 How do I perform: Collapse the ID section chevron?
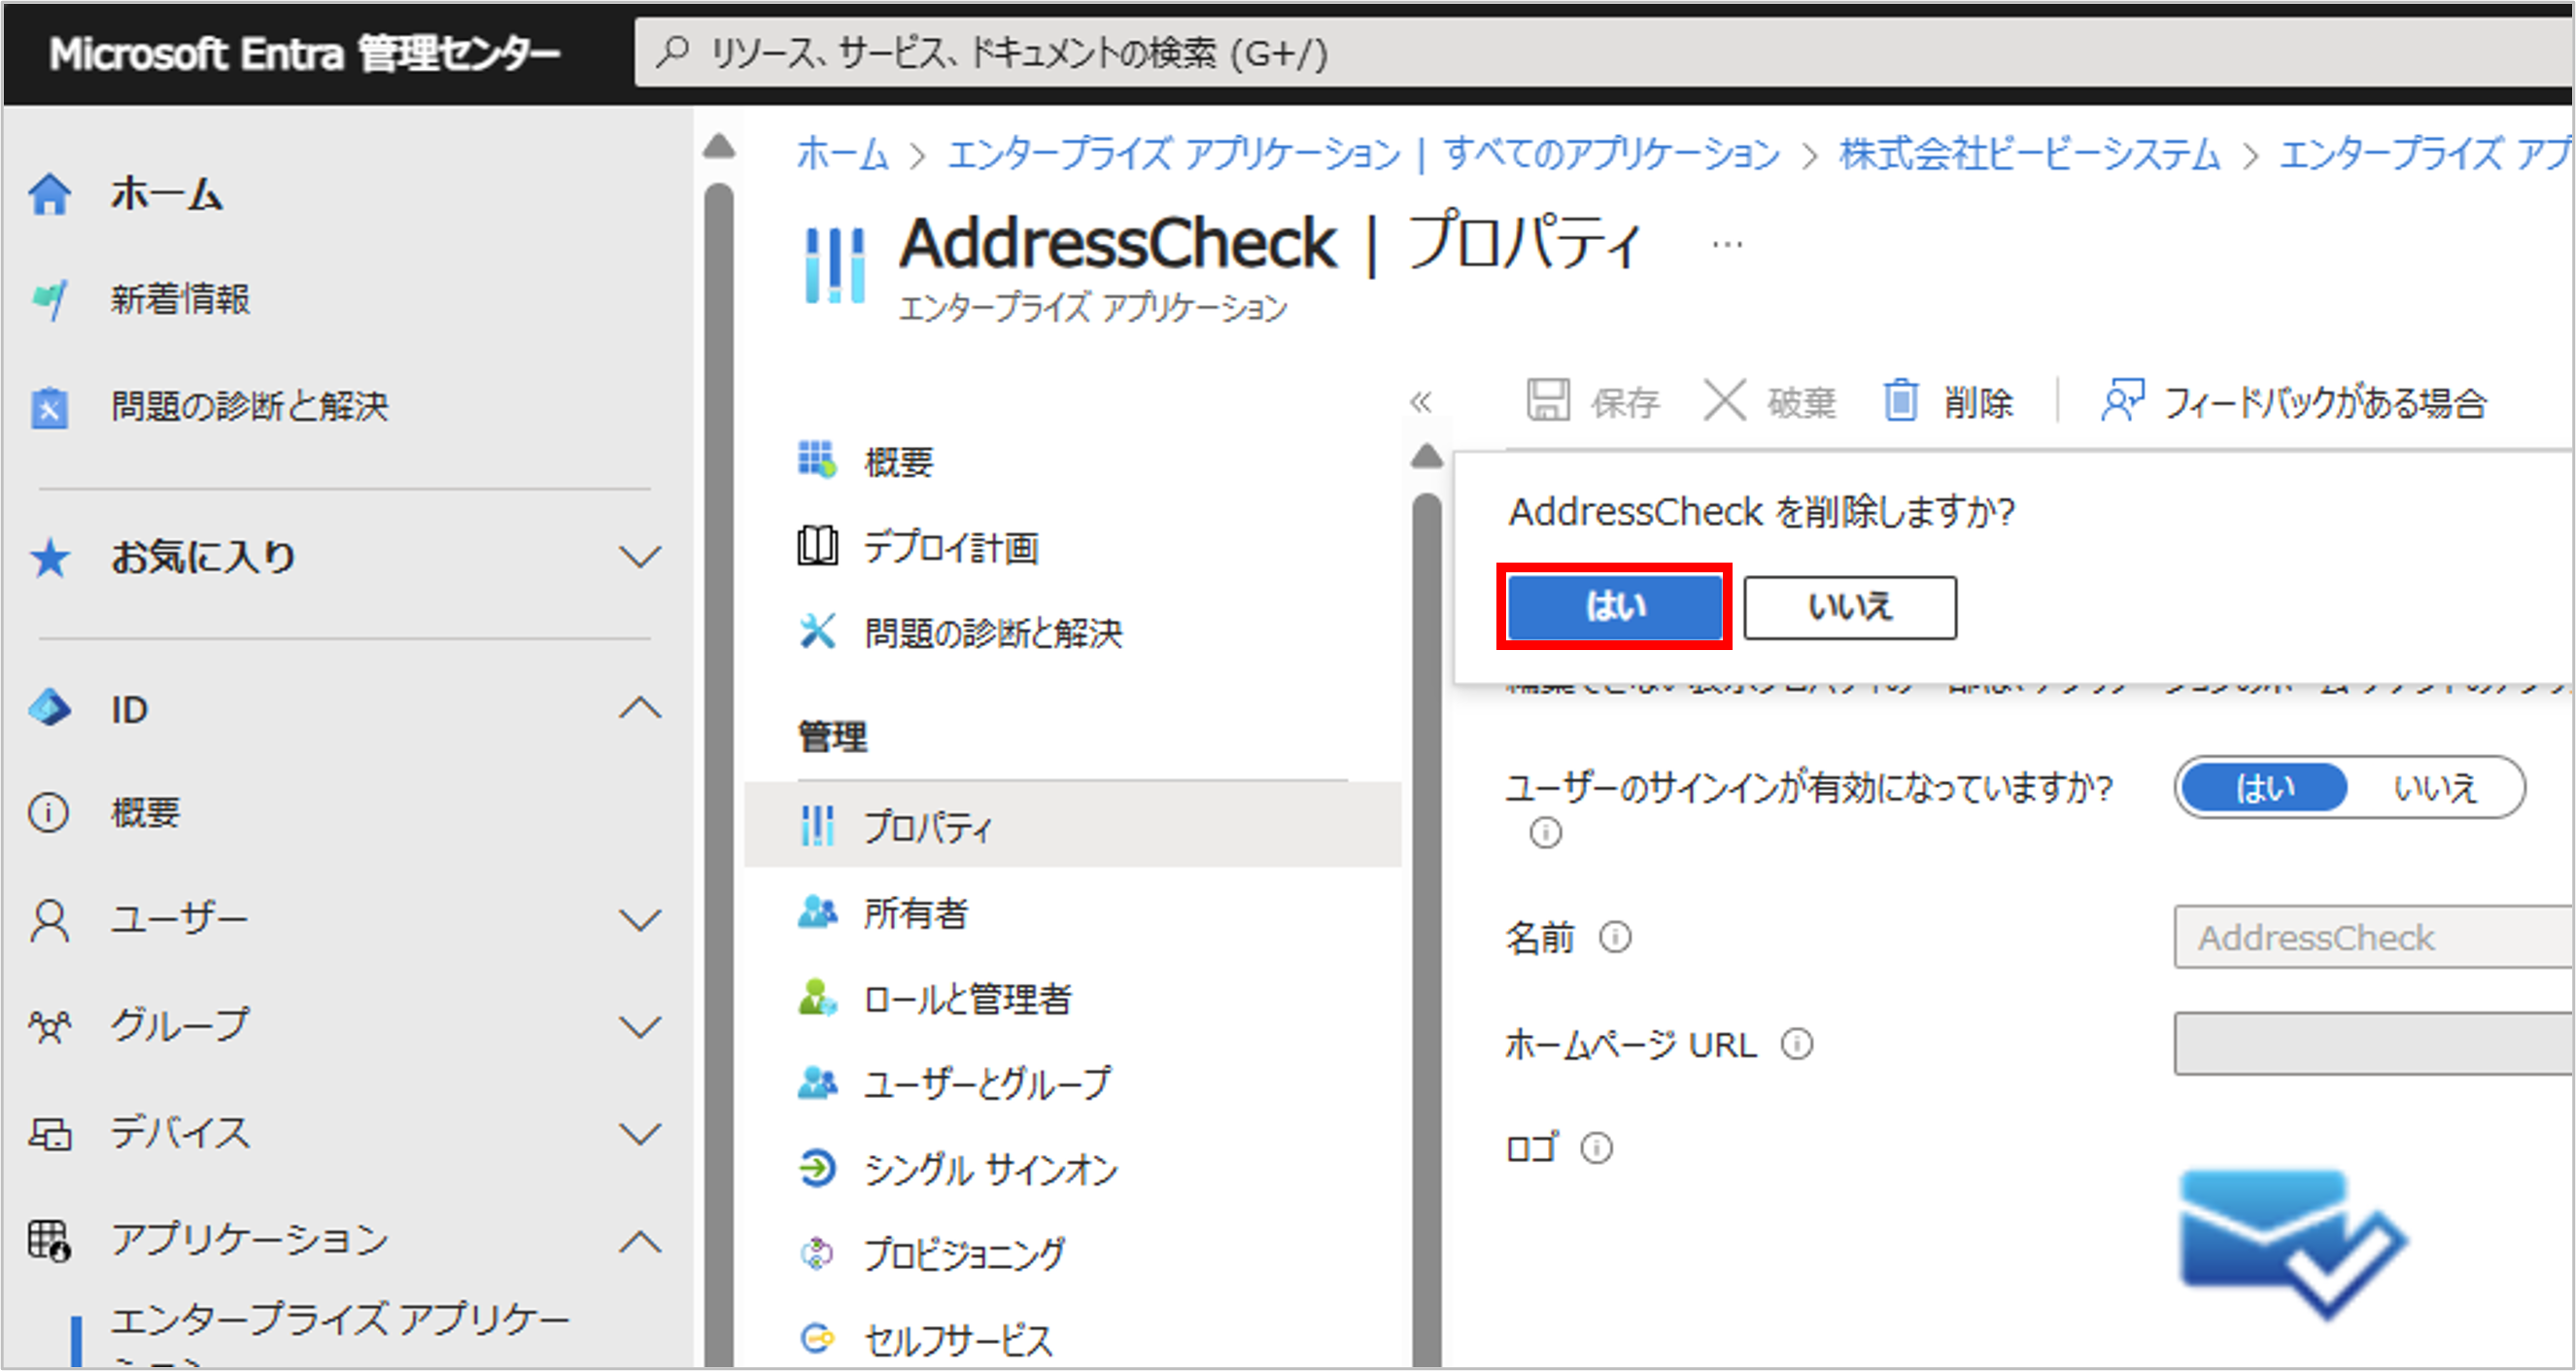click(x=640, y=709)
